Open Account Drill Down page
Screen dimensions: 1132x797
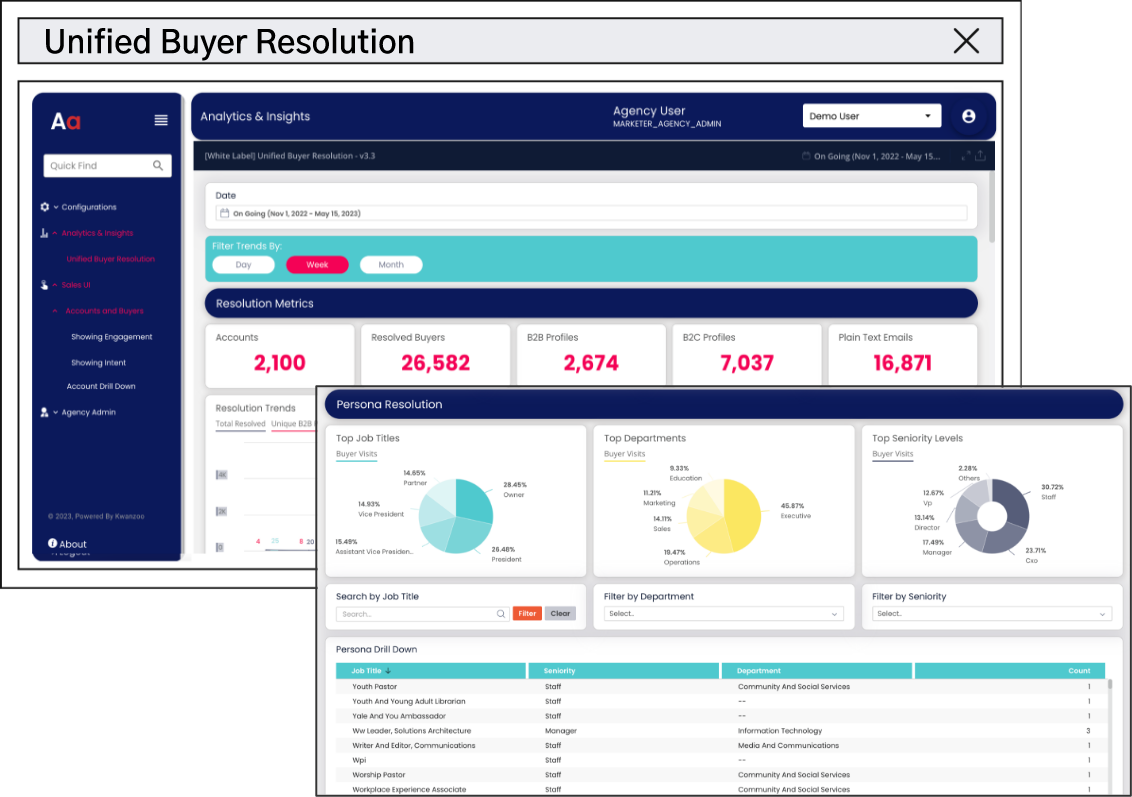pyautogui.click(x=101, y=386)
